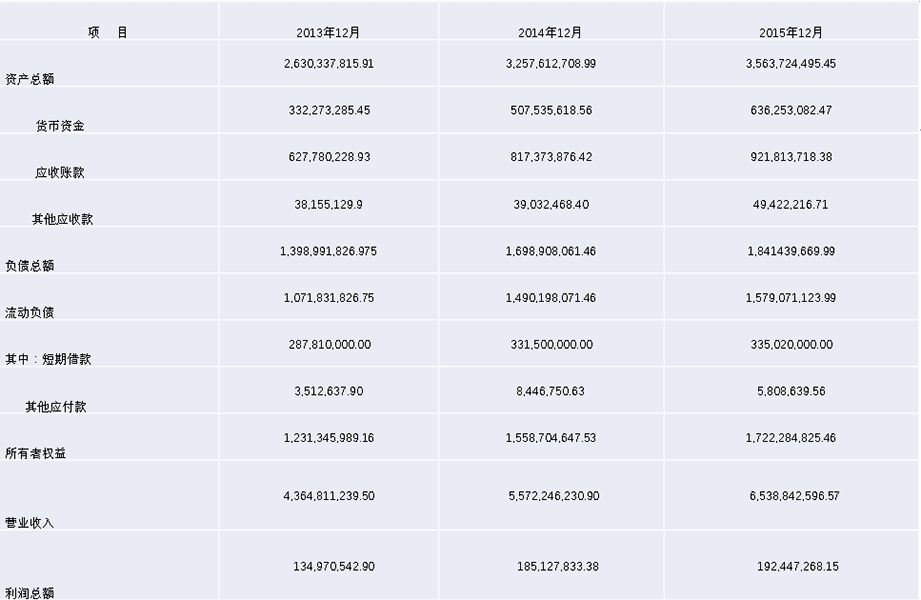Select the 应收账款 row label

[x=60, y=172]
